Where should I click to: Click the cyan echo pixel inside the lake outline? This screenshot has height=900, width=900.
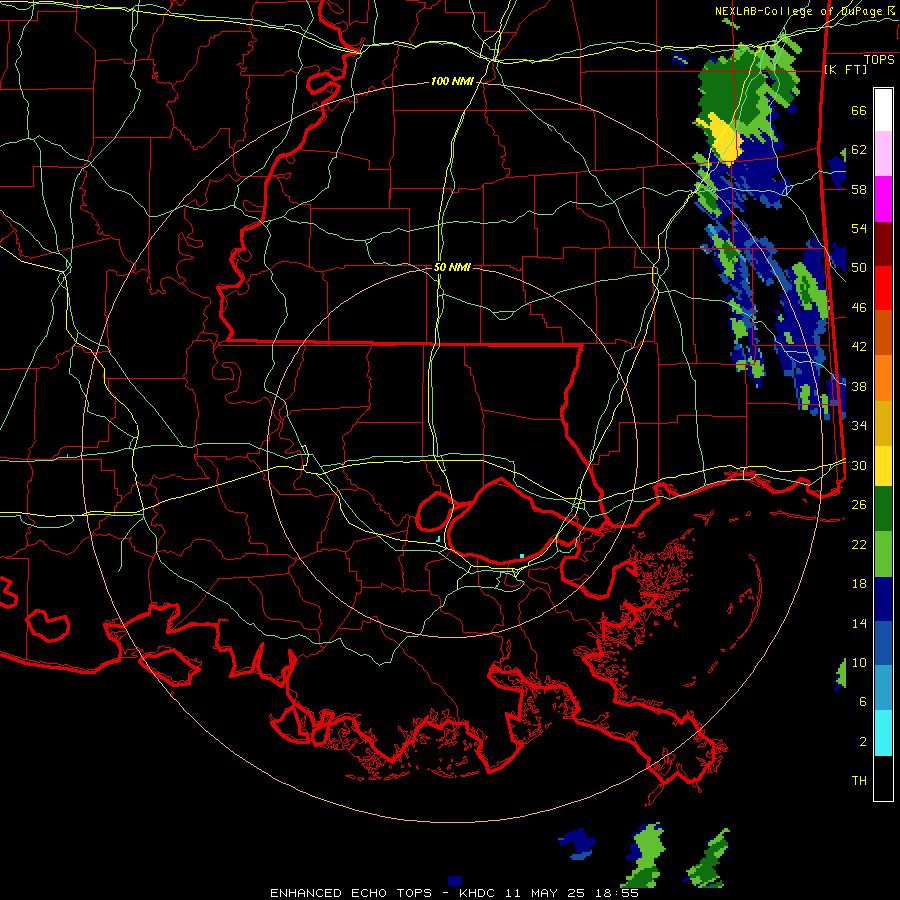[522, 556]
